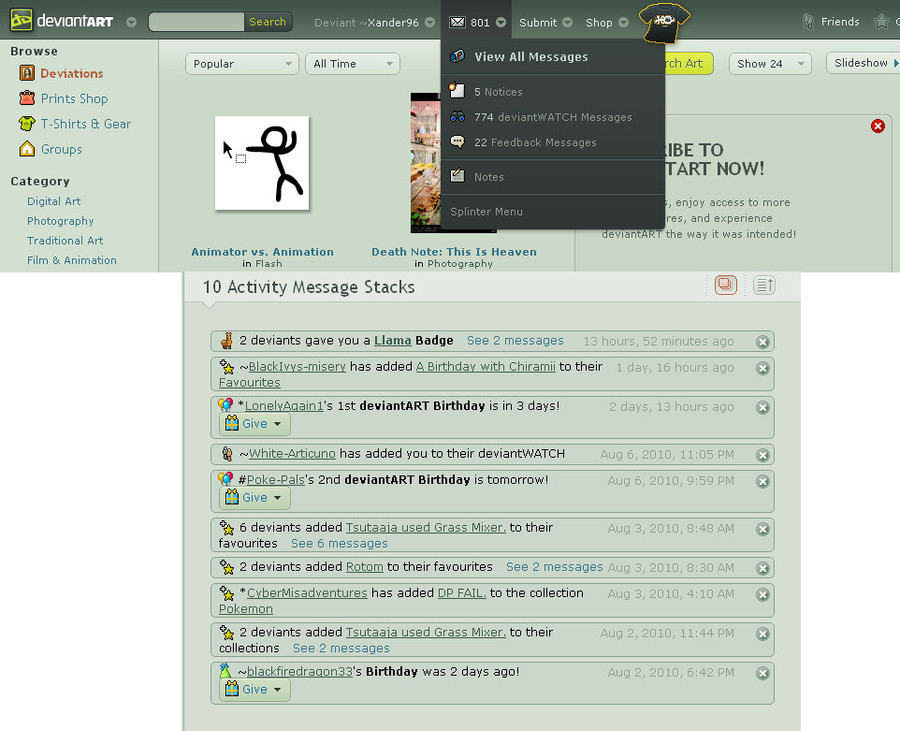The width and height of the screenshot is (900, 731).
Task: Click the Notices icon in messages menu
Action: pos(457,90)
